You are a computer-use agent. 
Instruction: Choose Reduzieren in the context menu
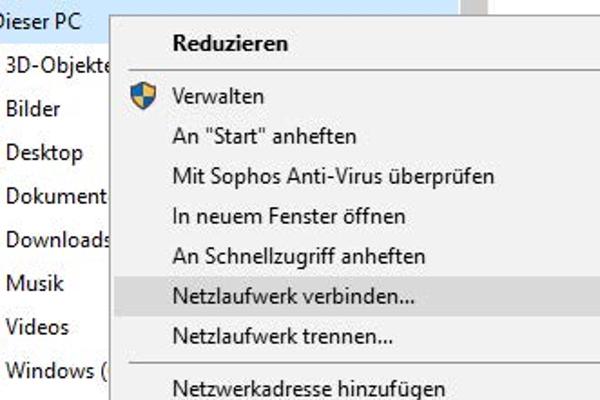click(230, 43)
